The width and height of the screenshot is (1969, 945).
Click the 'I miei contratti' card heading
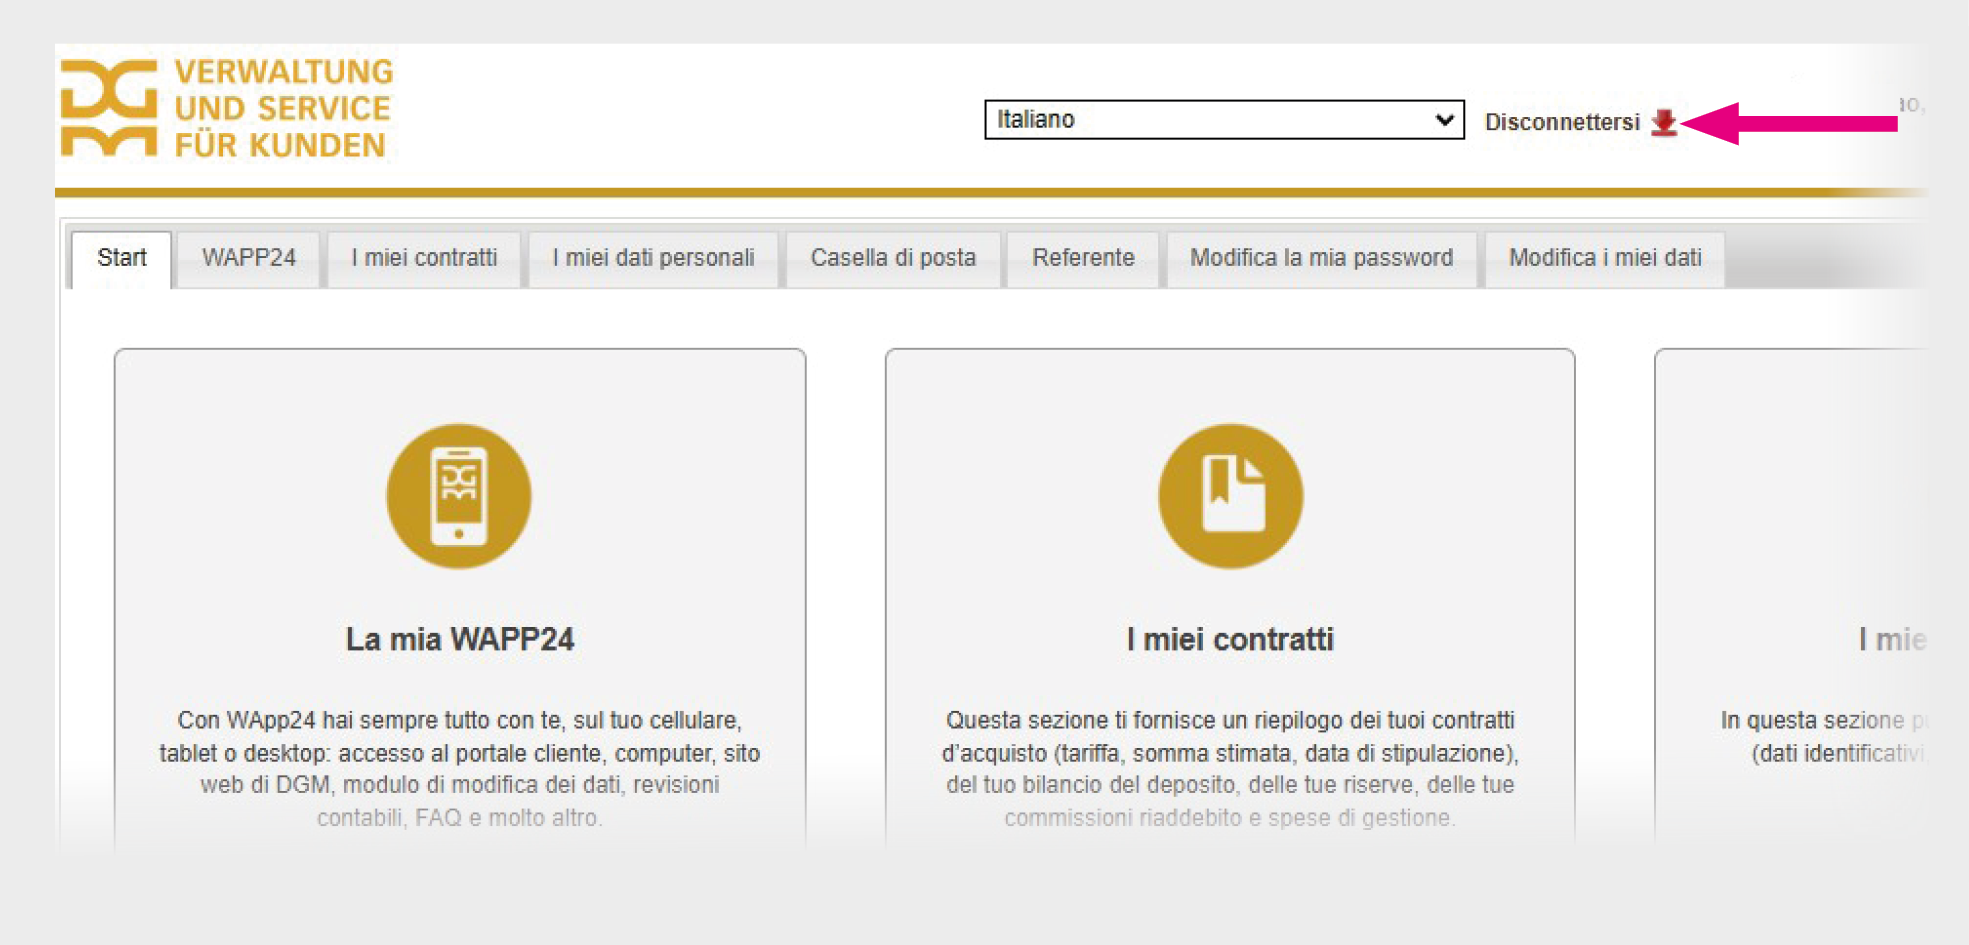pos(1230,639)
